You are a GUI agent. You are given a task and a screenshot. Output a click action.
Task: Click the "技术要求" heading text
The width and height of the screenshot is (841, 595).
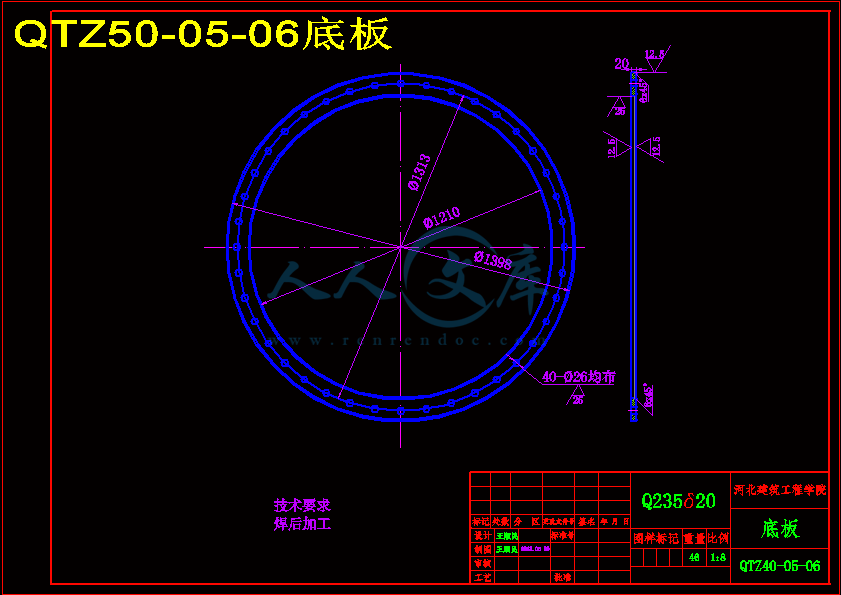pyautogui.click(x=303, y=505)
